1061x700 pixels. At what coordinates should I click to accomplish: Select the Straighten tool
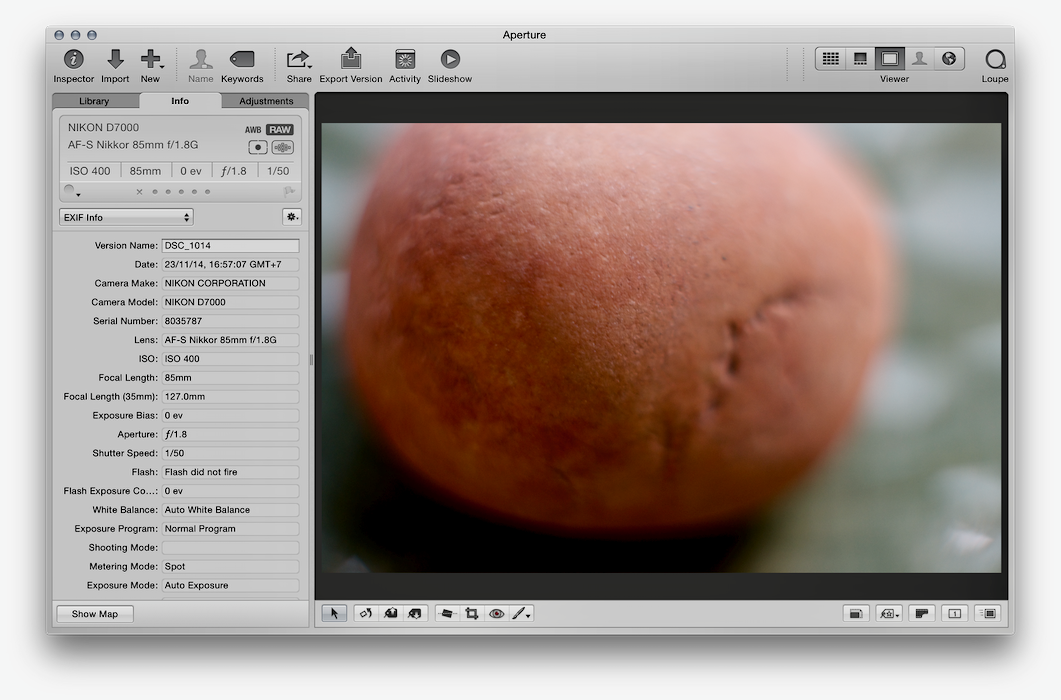[447, 613]
